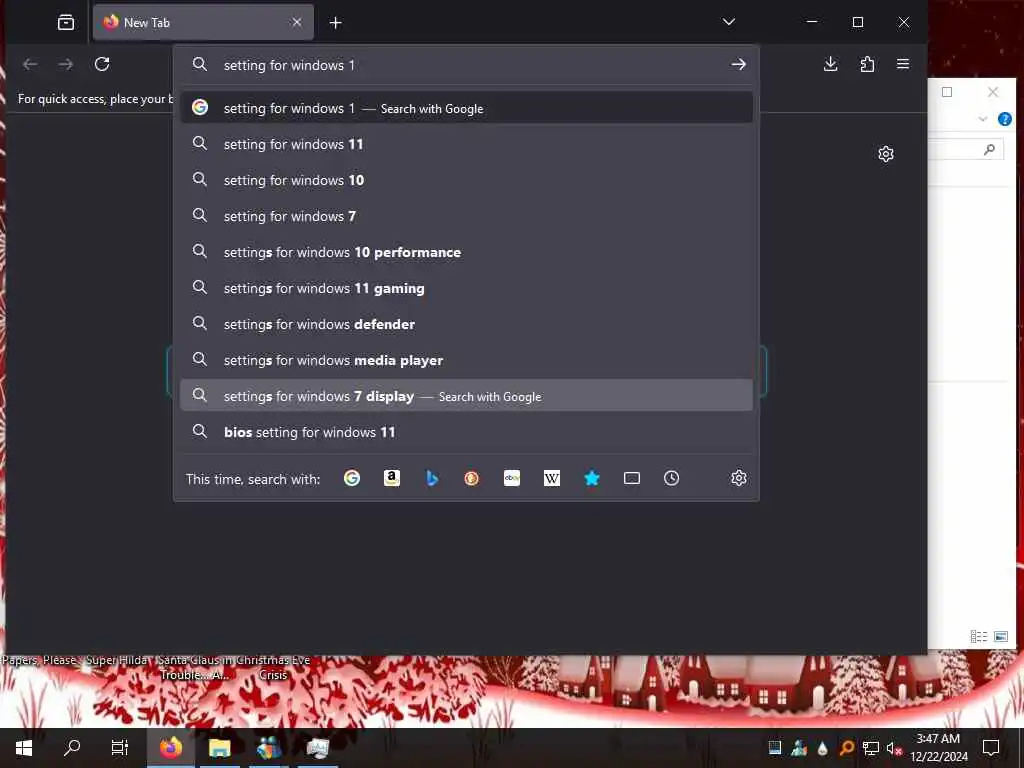Go back one page in Firefox

[30, 64]
